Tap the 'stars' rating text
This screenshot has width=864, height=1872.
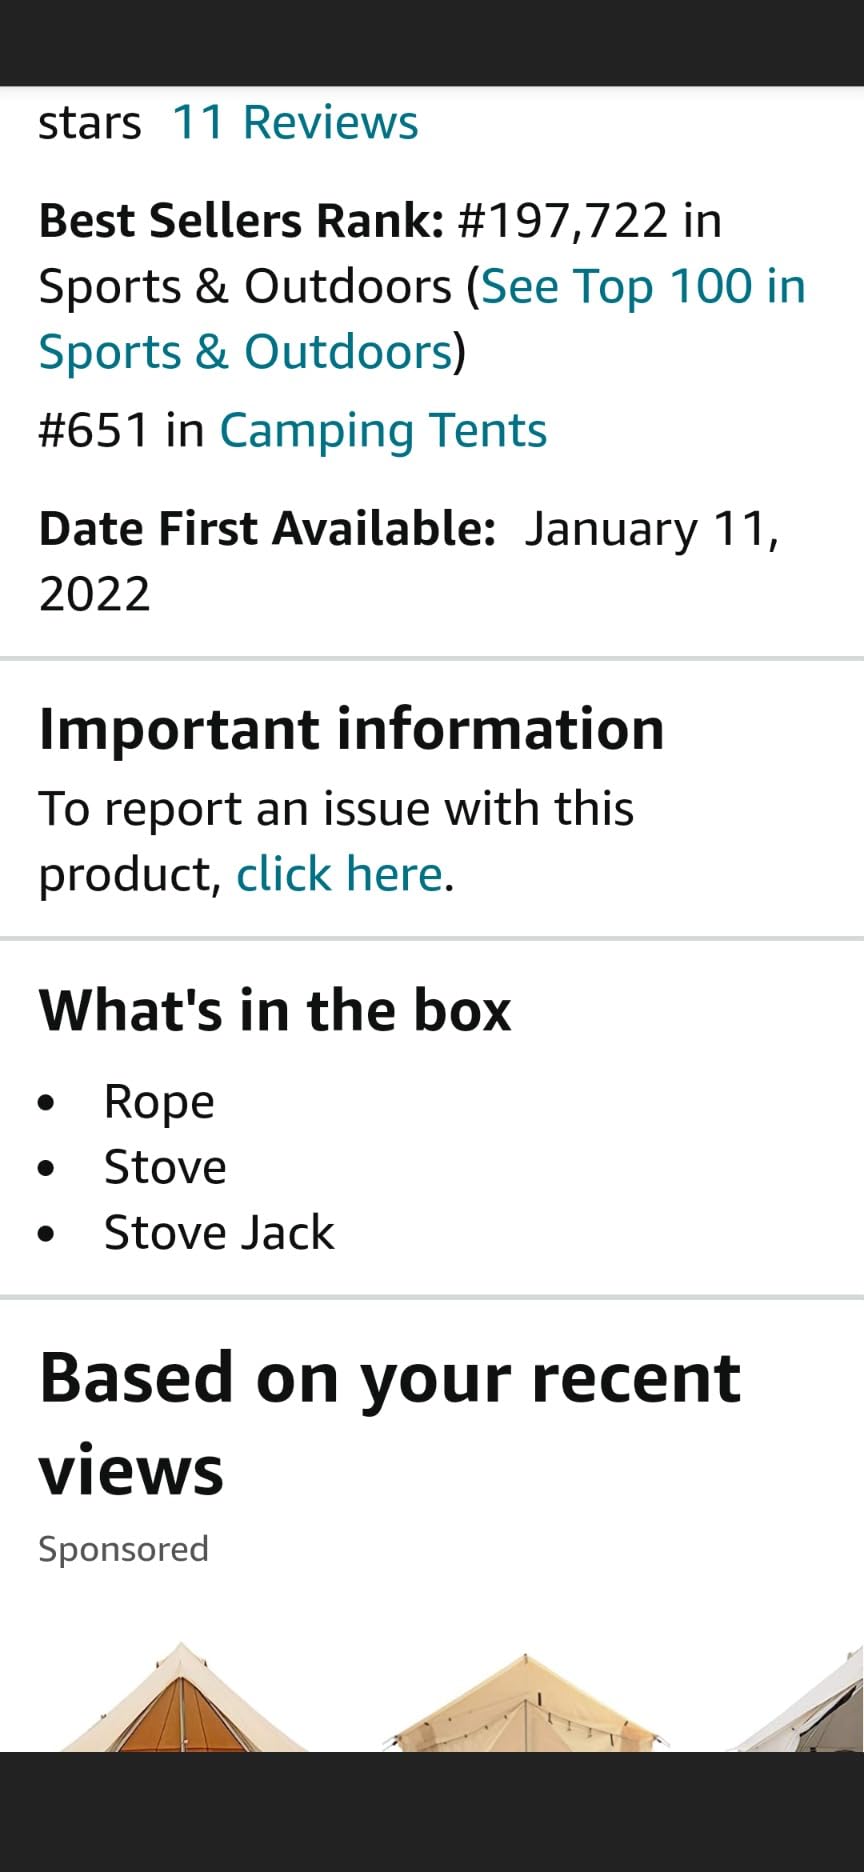[x=90, y=123]
